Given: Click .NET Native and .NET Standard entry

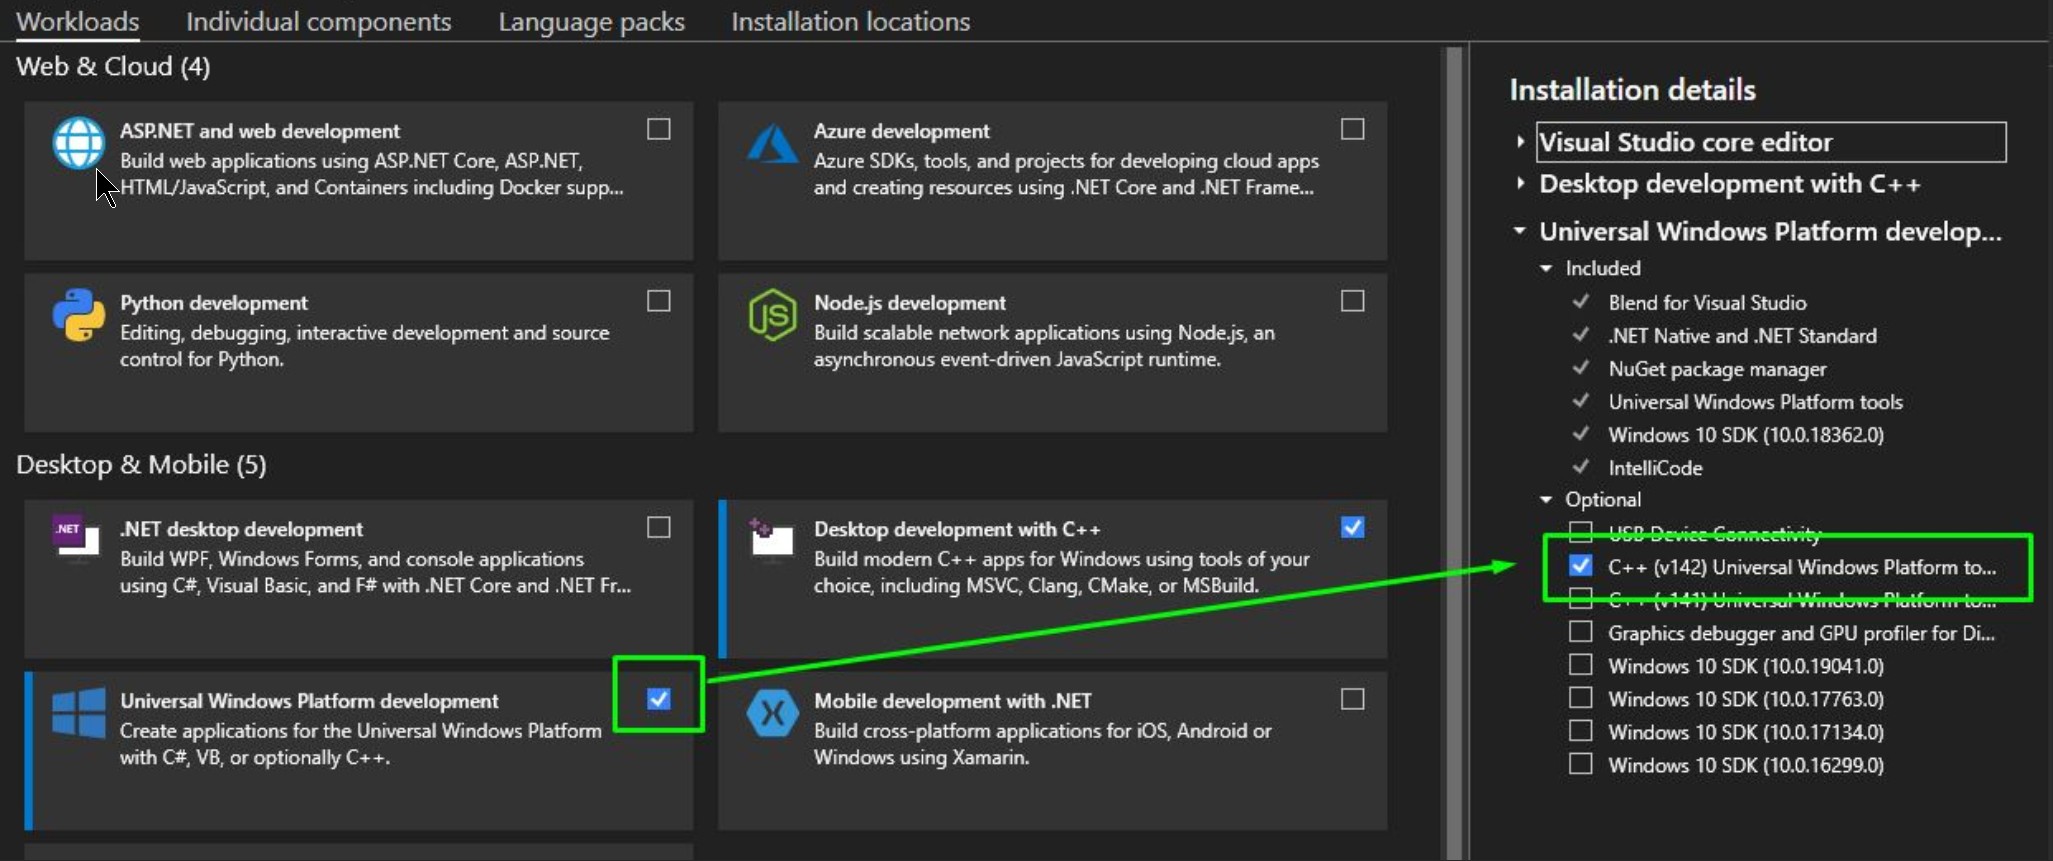Looking at the screenshot, I should [1742, 335].
